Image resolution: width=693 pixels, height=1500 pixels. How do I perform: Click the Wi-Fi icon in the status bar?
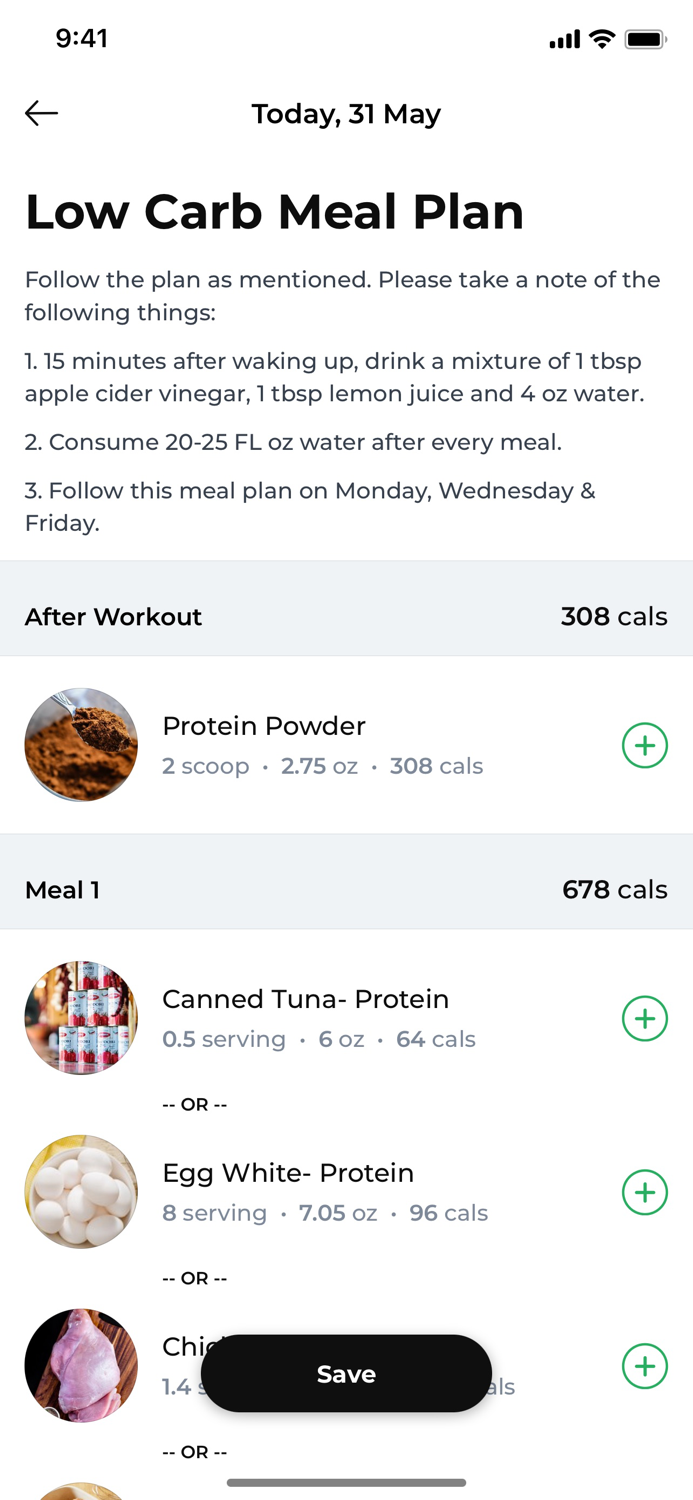[x=602, y=38]
